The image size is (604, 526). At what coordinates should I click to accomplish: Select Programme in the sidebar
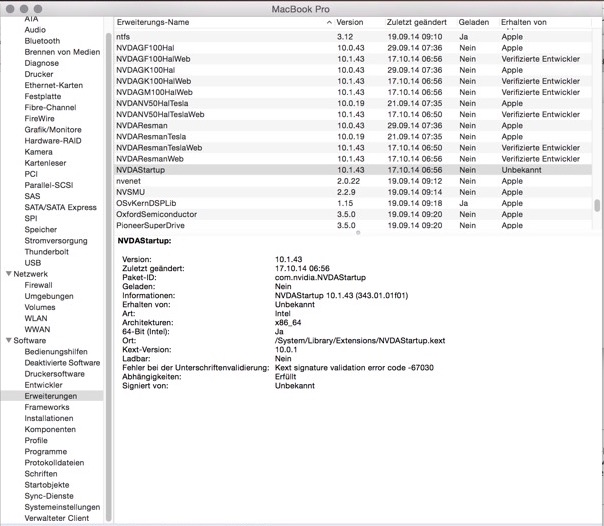pos(45,451)
